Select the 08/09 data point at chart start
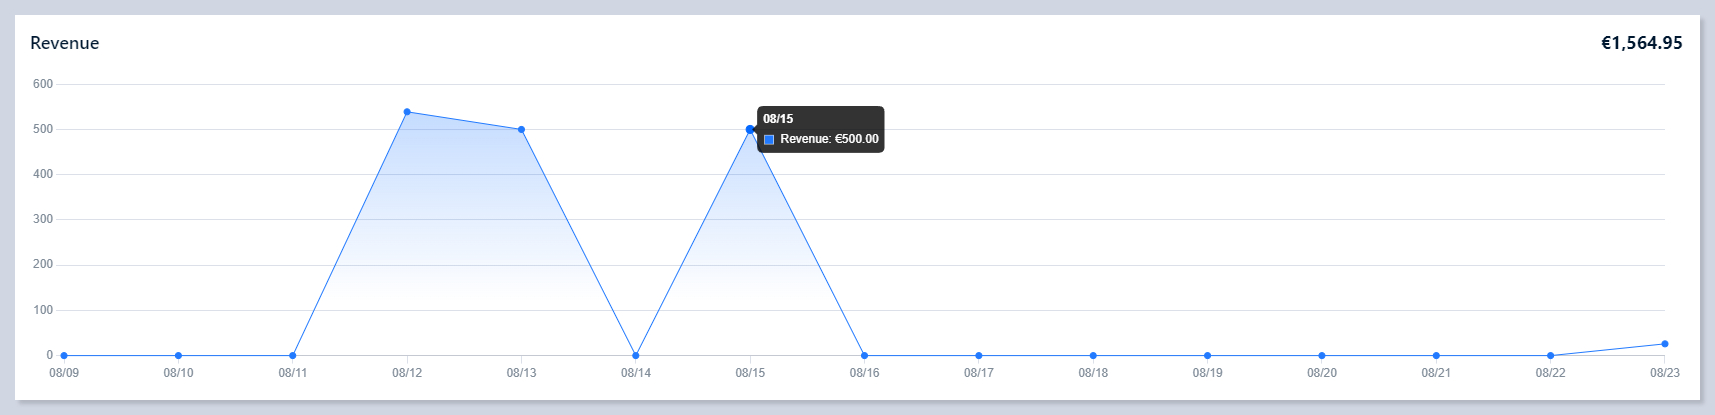This screenshot has width=1715, height=415. 64,355
